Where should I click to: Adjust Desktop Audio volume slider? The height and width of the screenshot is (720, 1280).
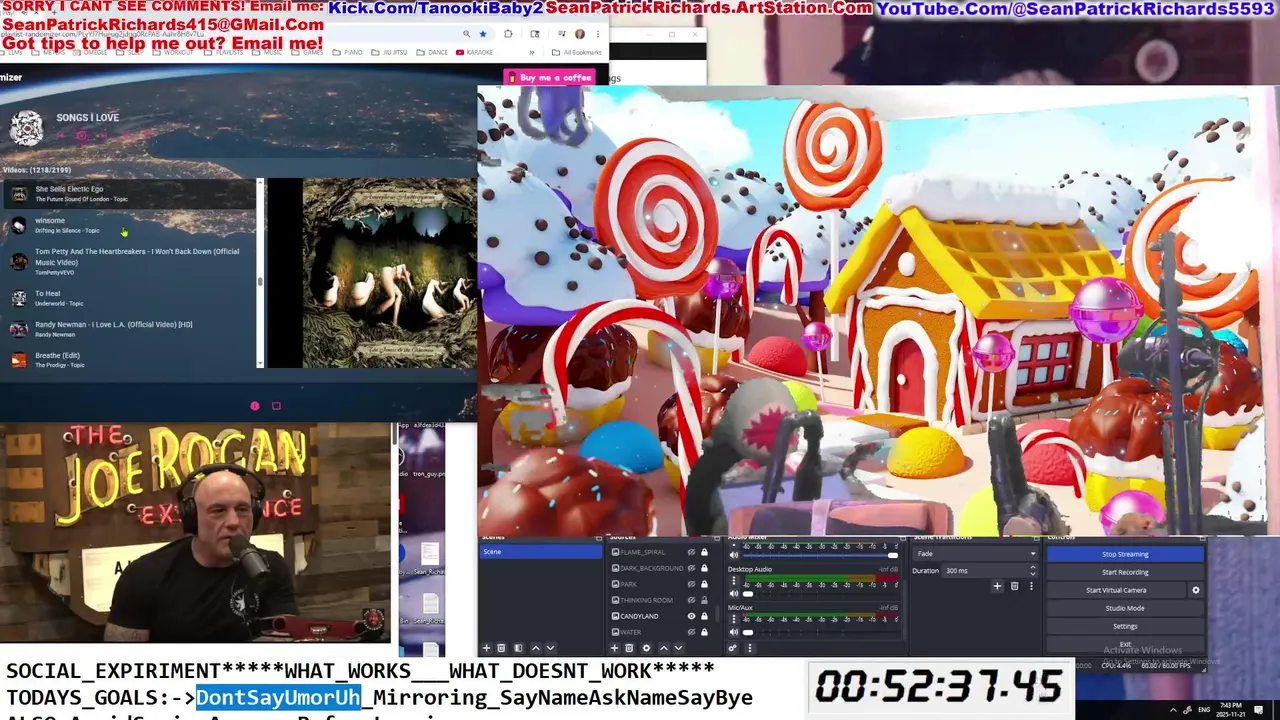click(747, 593)
